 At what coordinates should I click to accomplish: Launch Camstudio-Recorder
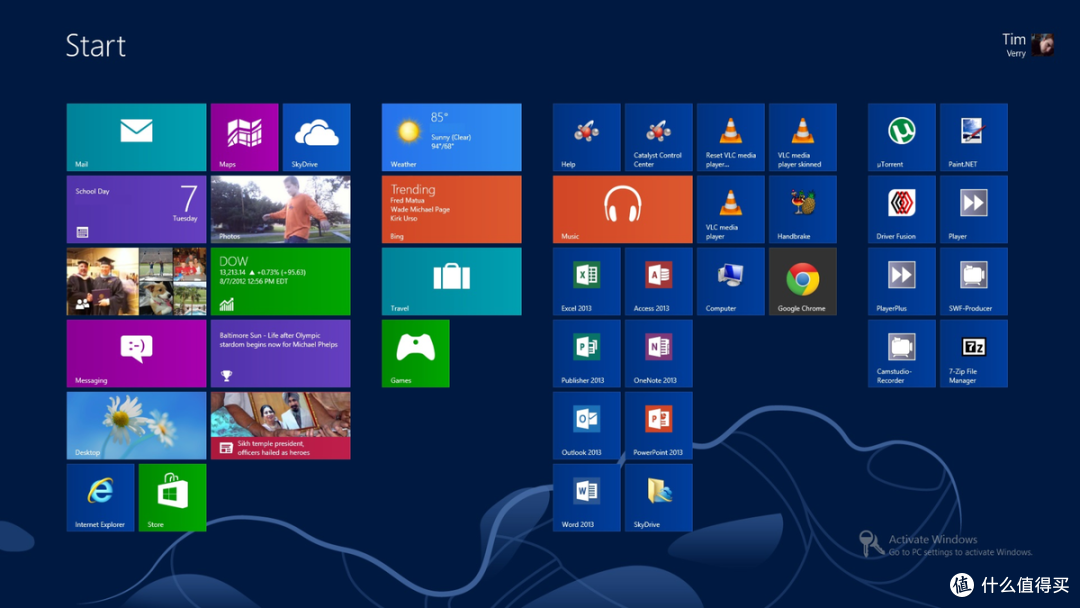click(x=902, y=353)
